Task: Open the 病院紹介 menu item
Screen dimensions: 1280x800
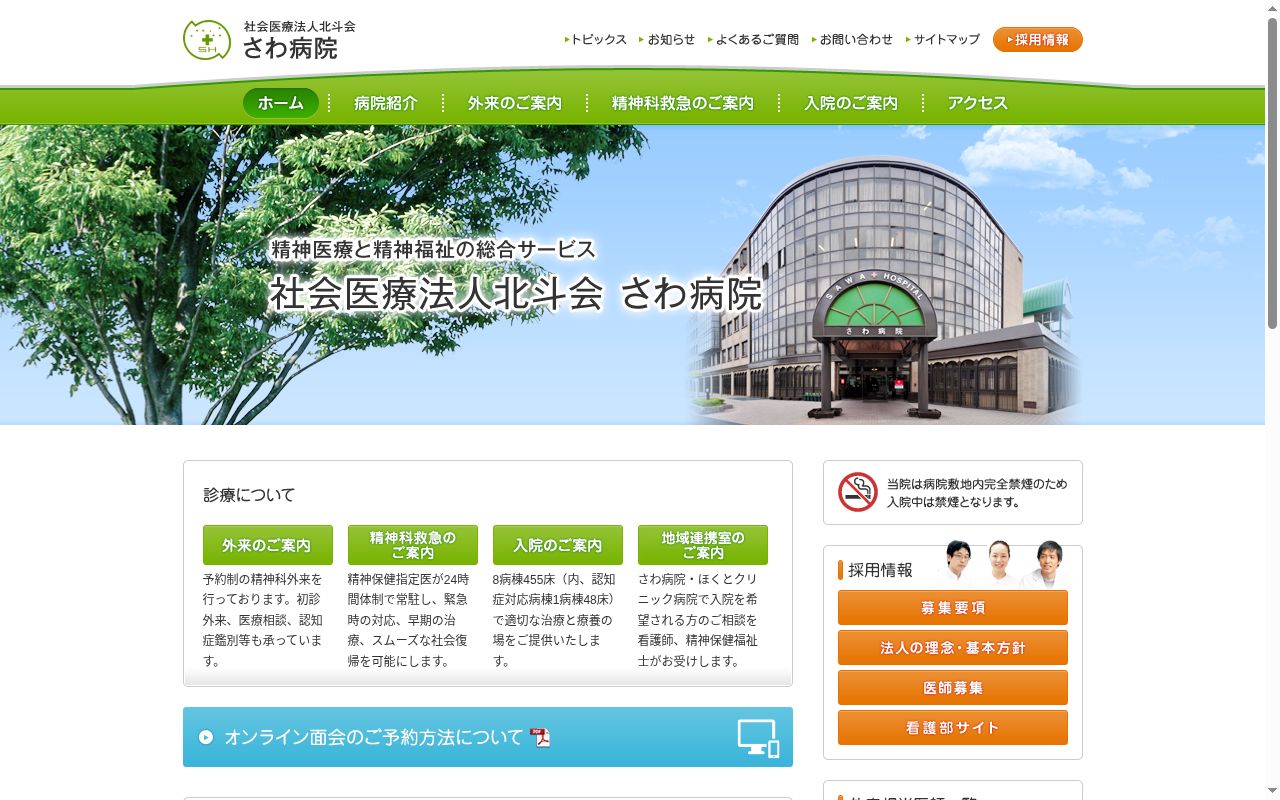Action: (x=385, y=103)
